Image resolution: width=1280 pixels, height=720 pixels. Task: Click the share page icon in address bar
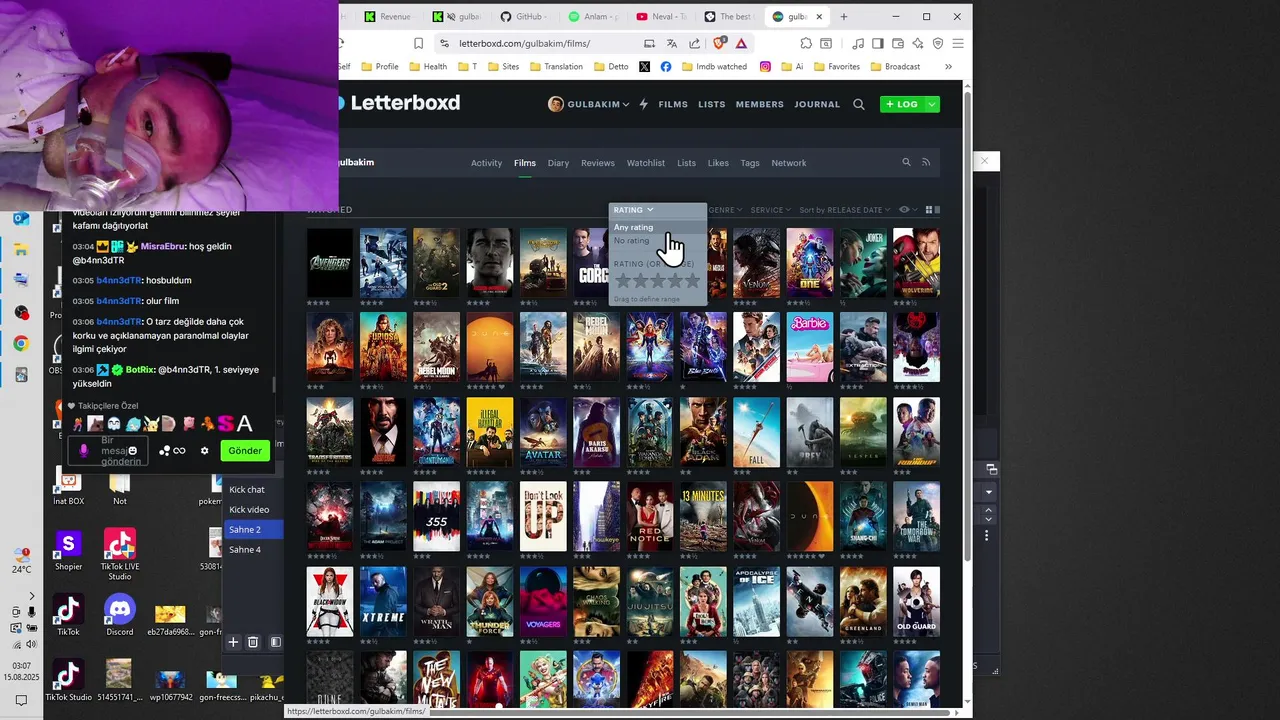[695, 43]
